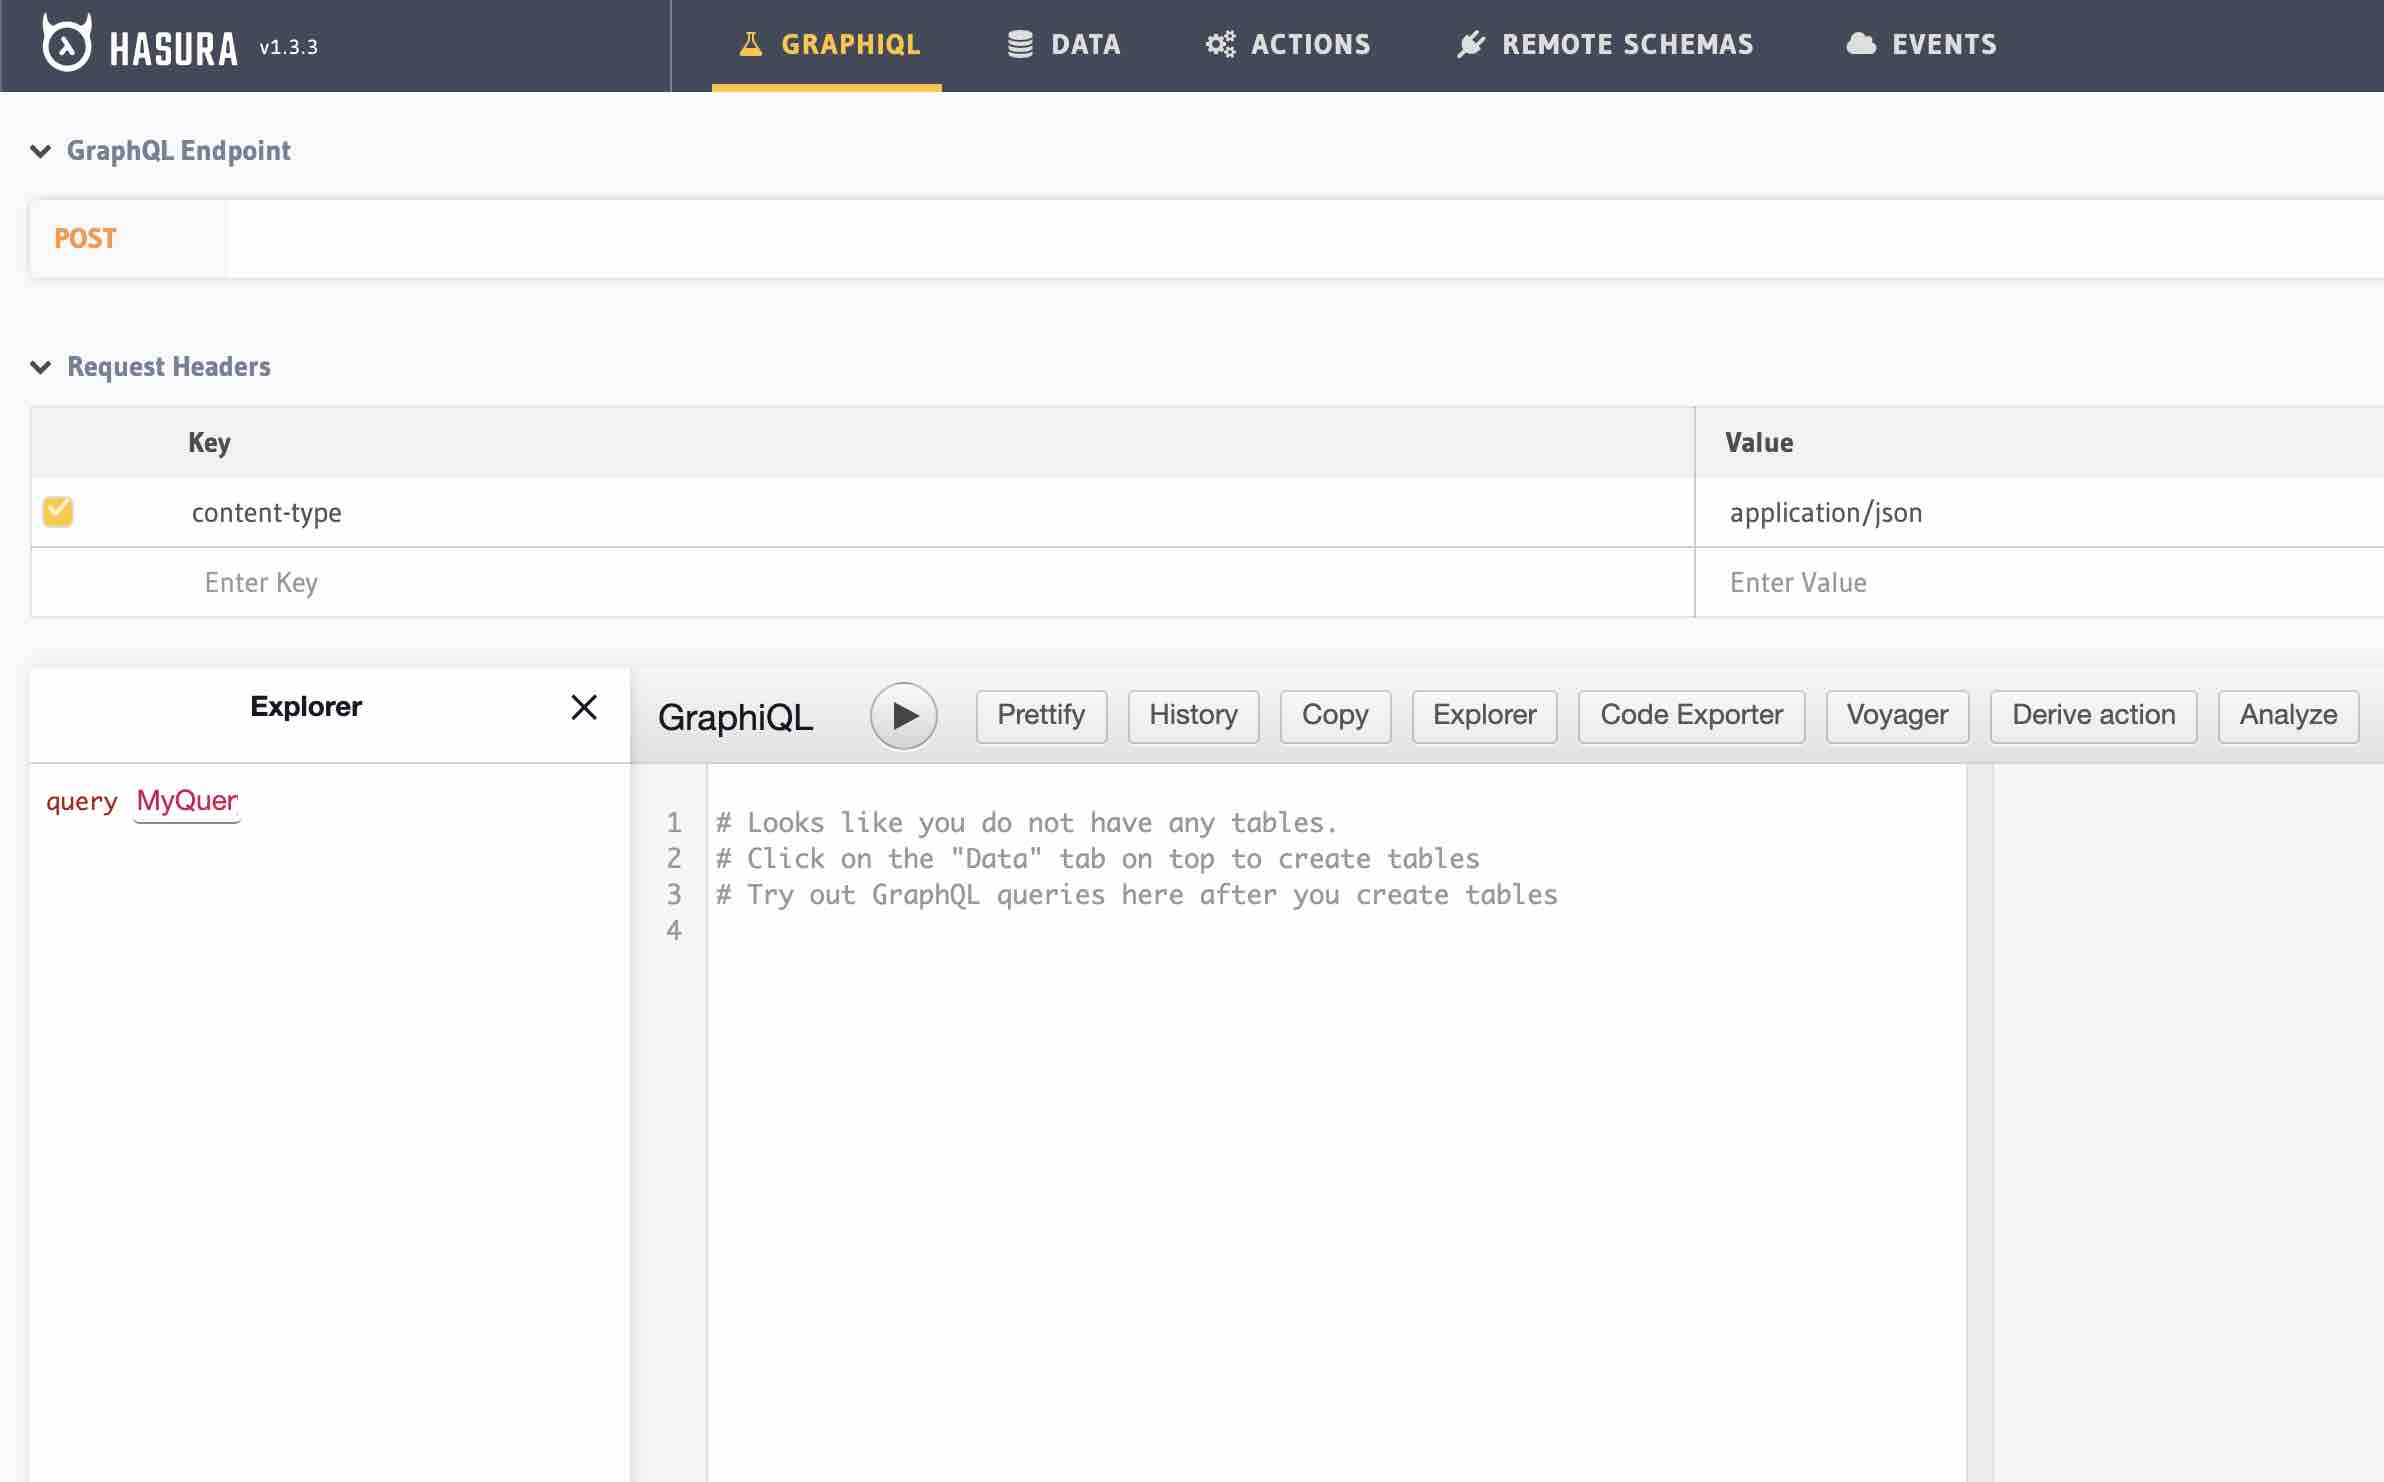Open the GraphiQL tab
Image resolution: width=2384 pixels, height=1482 pixels.
coord(827,45)
